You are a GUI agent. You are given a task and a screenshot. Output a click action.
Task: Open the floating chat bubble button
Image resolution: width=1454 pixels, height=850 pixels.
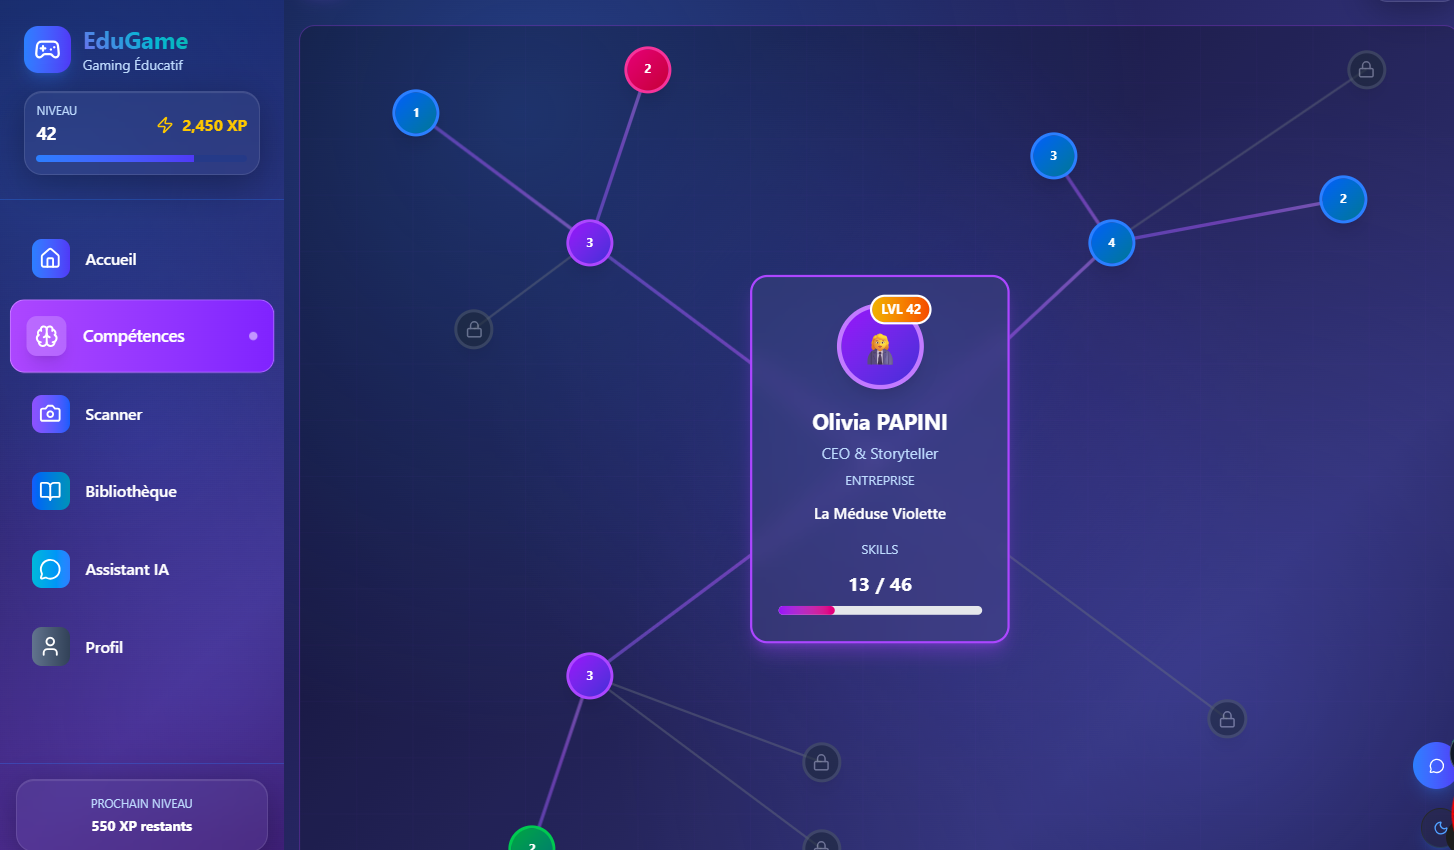click(x=1435, y=766)
